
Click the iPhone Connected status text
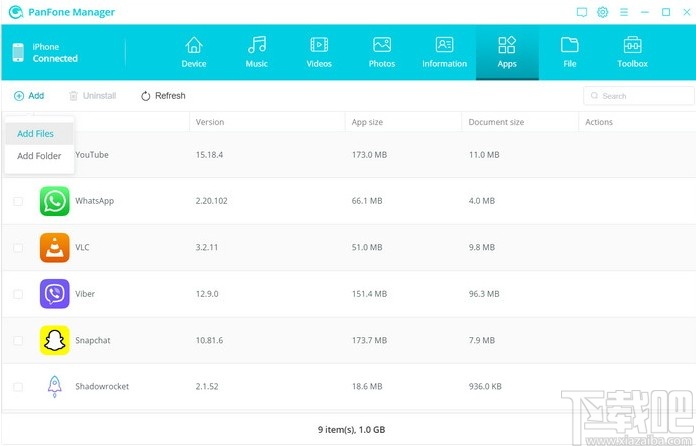pyautogui.click(x=55, y=52)
